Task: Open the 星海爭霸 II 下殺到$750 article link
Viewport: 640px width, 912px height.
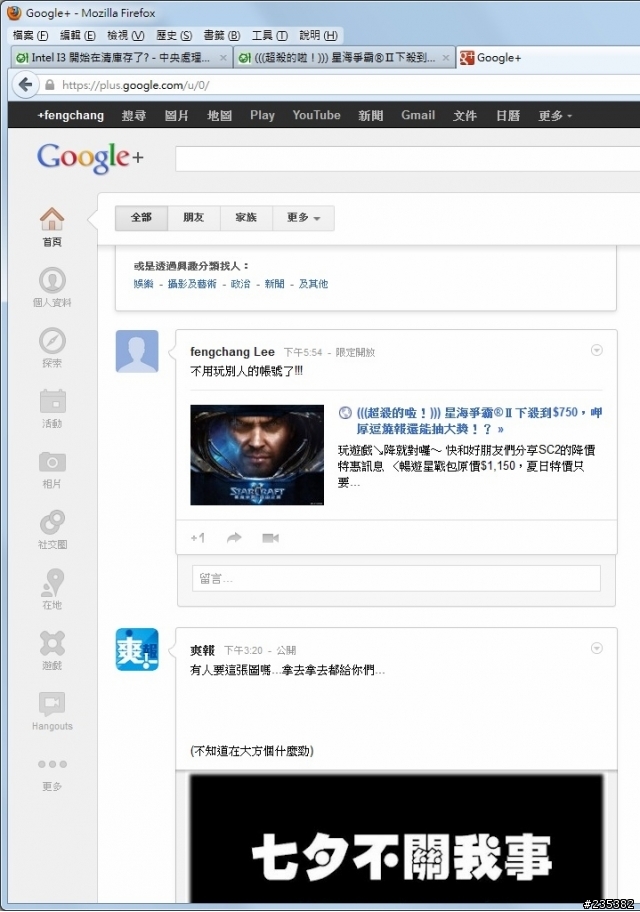Action: tap(479, 421)
